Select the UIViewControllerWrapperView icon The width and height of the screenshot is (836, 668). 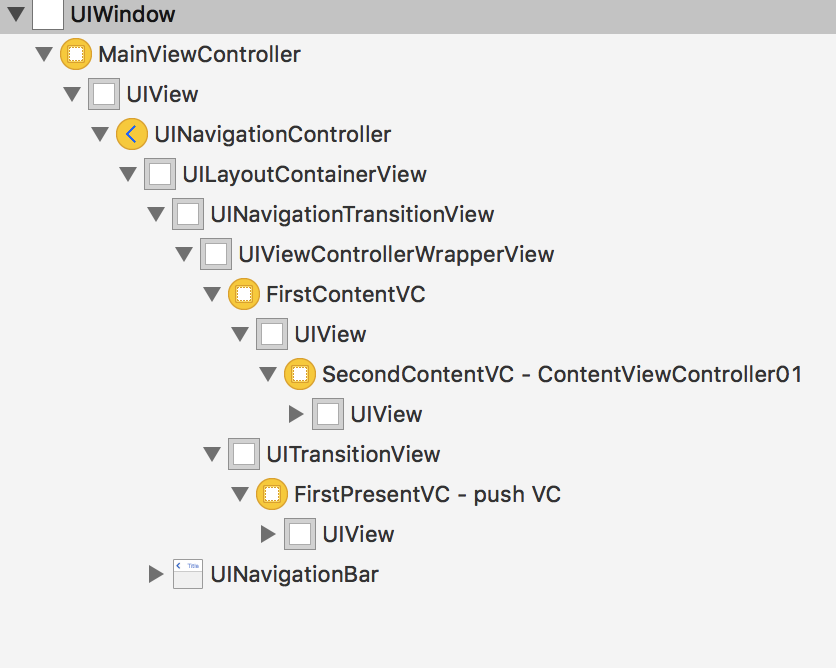216,254
